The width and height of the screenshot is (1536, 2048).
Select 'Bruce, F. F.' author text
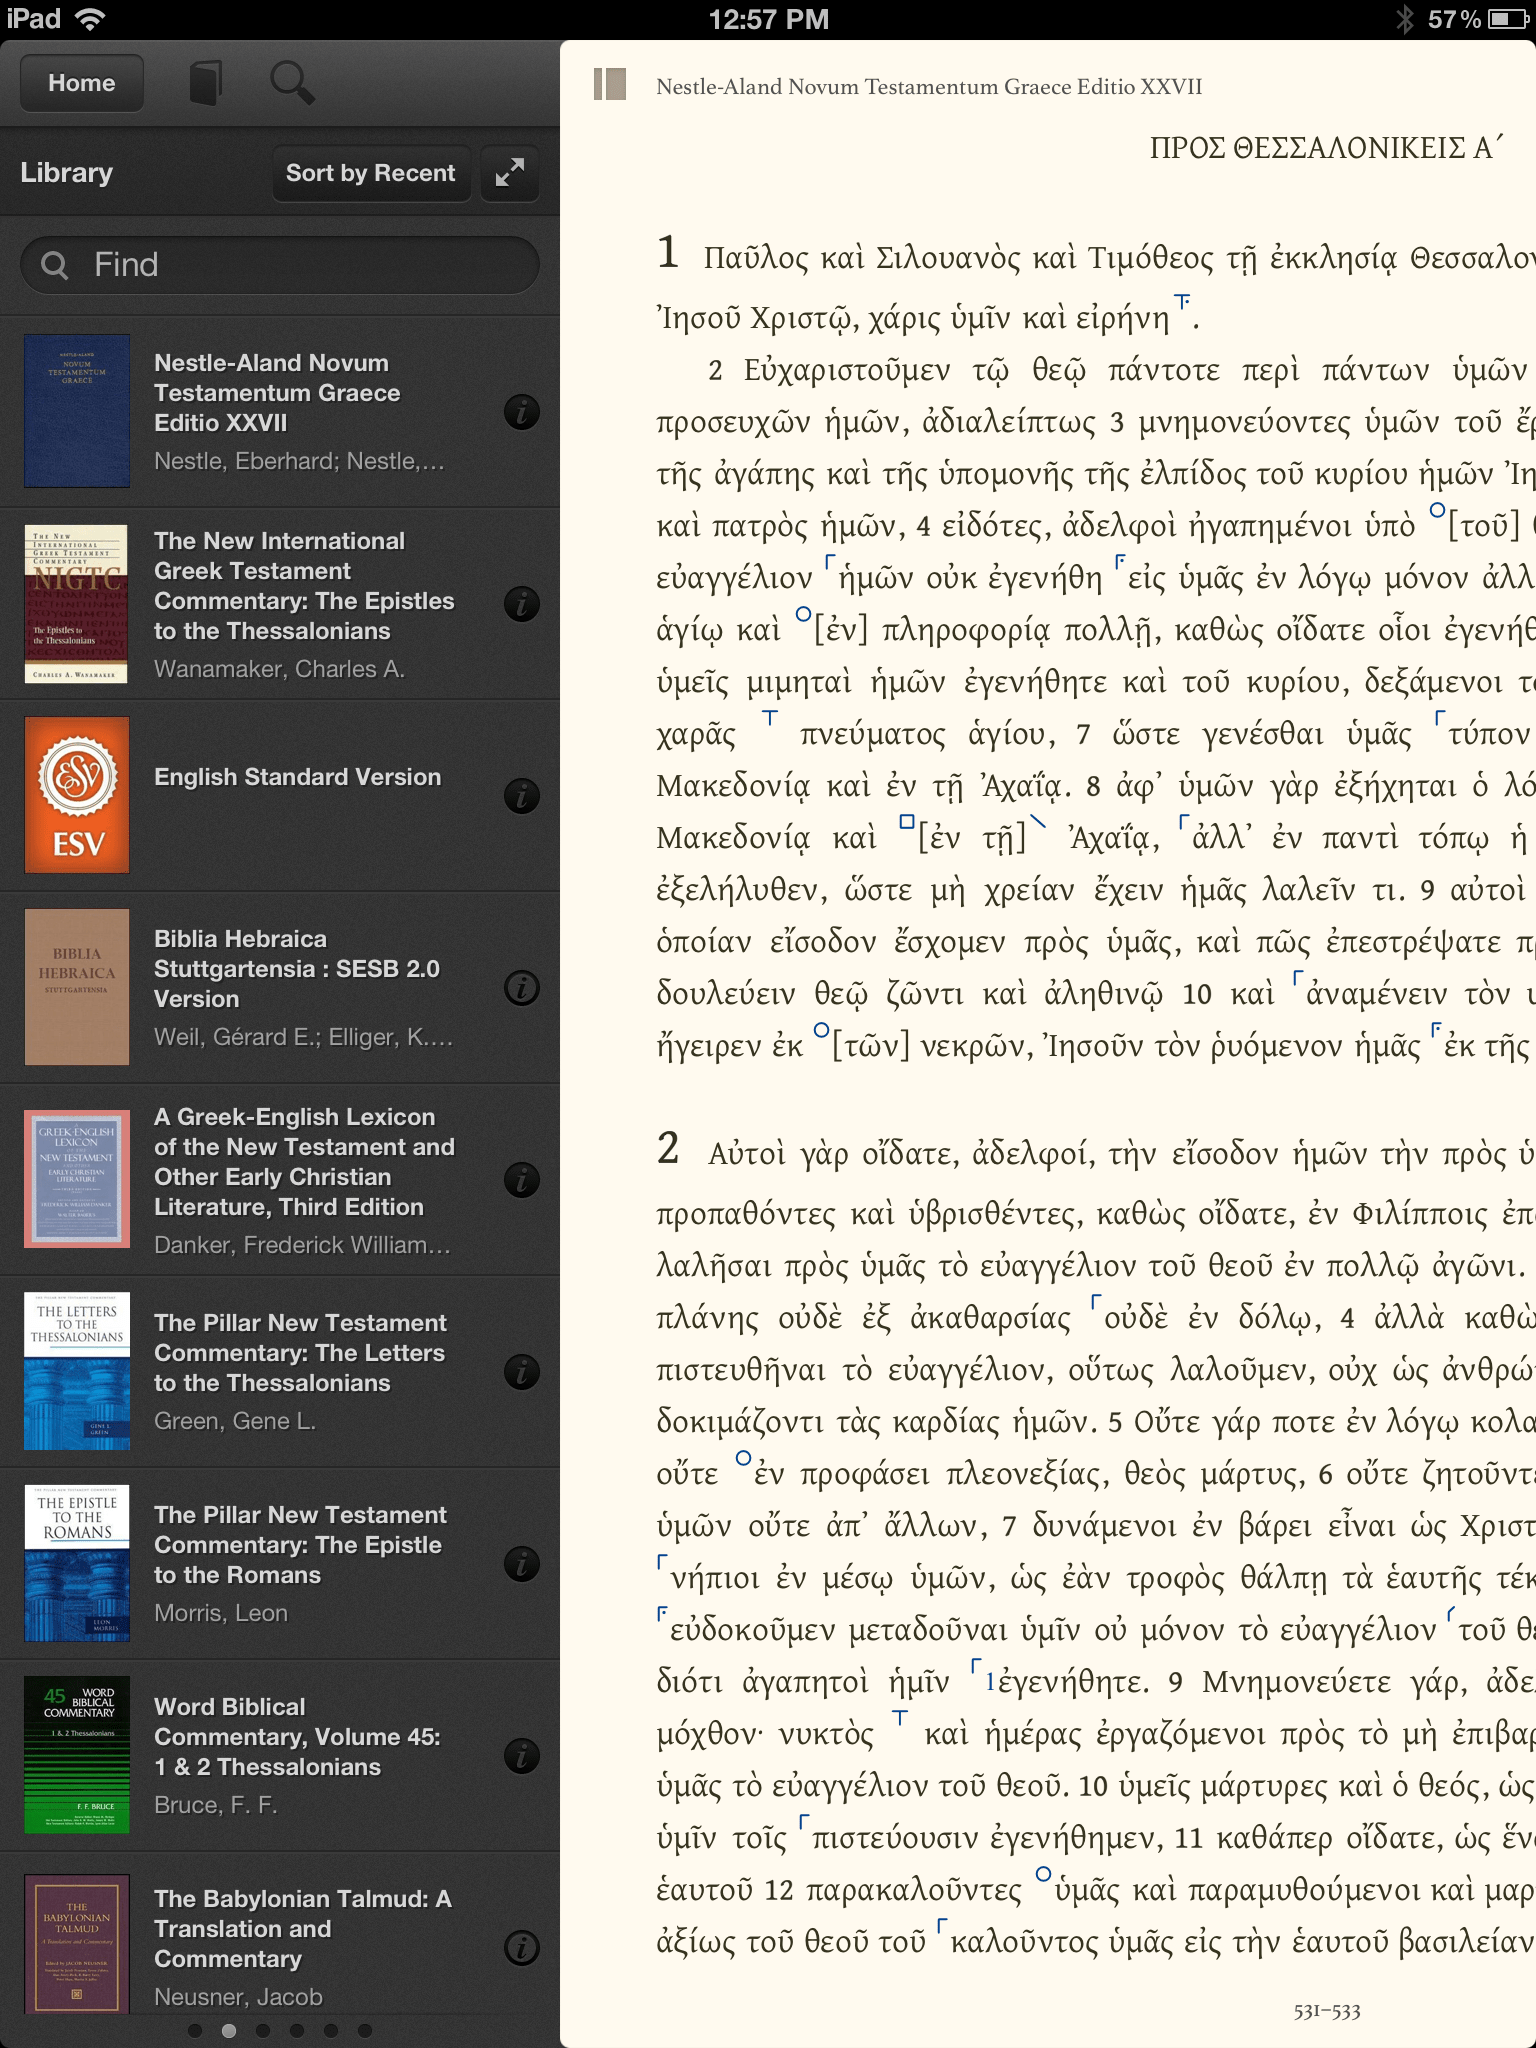point(216,1805)
